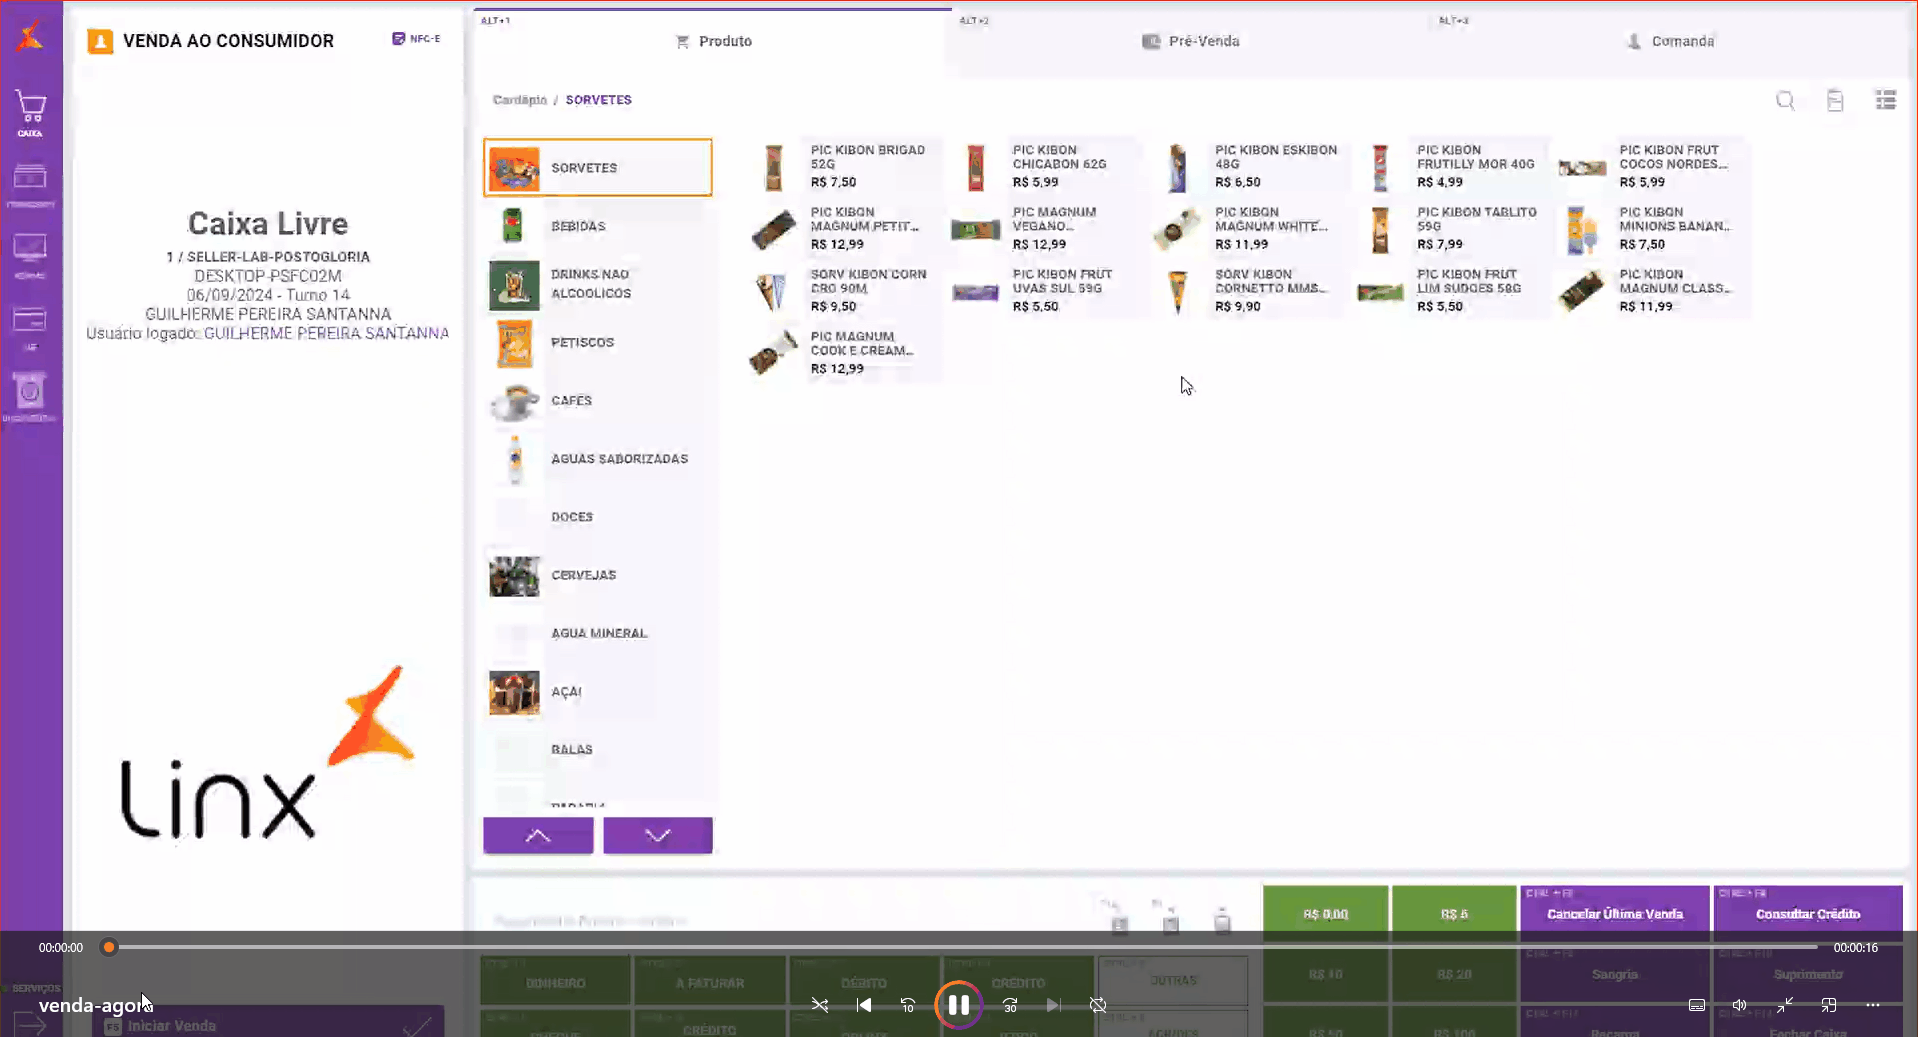Image resolution: width=1918 pixels, height=1037 pixels.
Task: Add PIC KIBON MAGNUM PETIT product
Action: point(845,228)
